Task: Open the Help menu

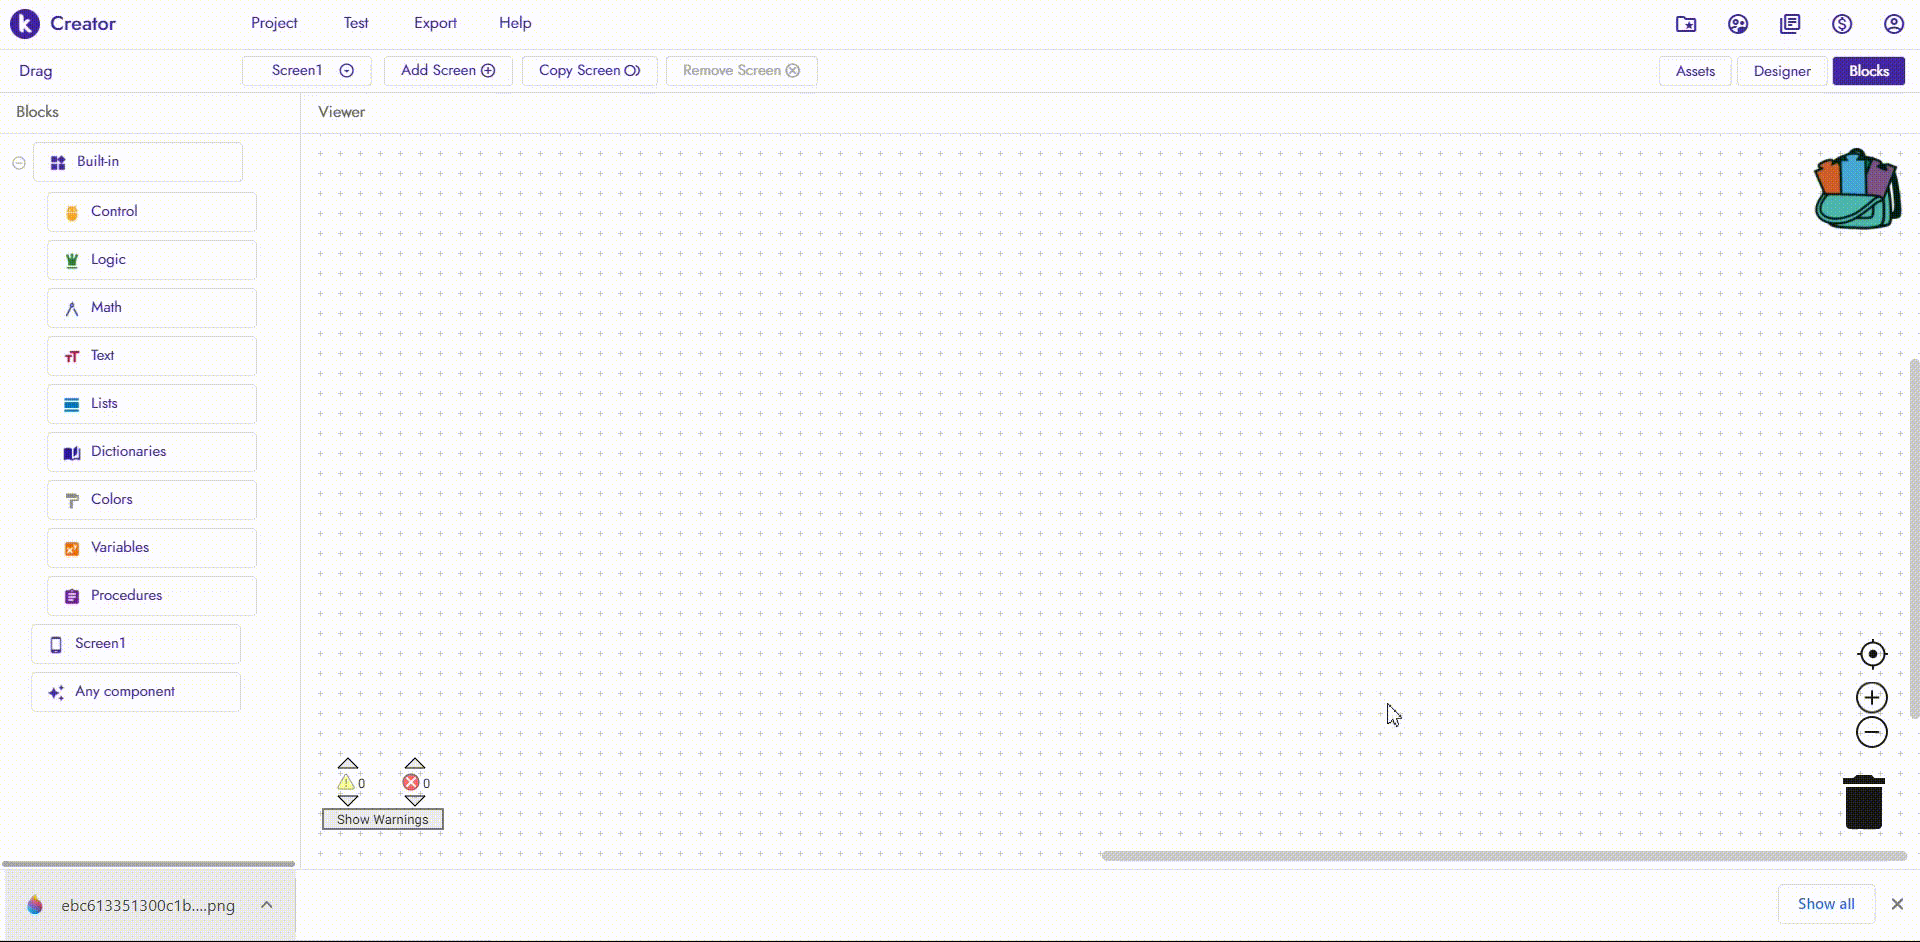Action: 515,23
